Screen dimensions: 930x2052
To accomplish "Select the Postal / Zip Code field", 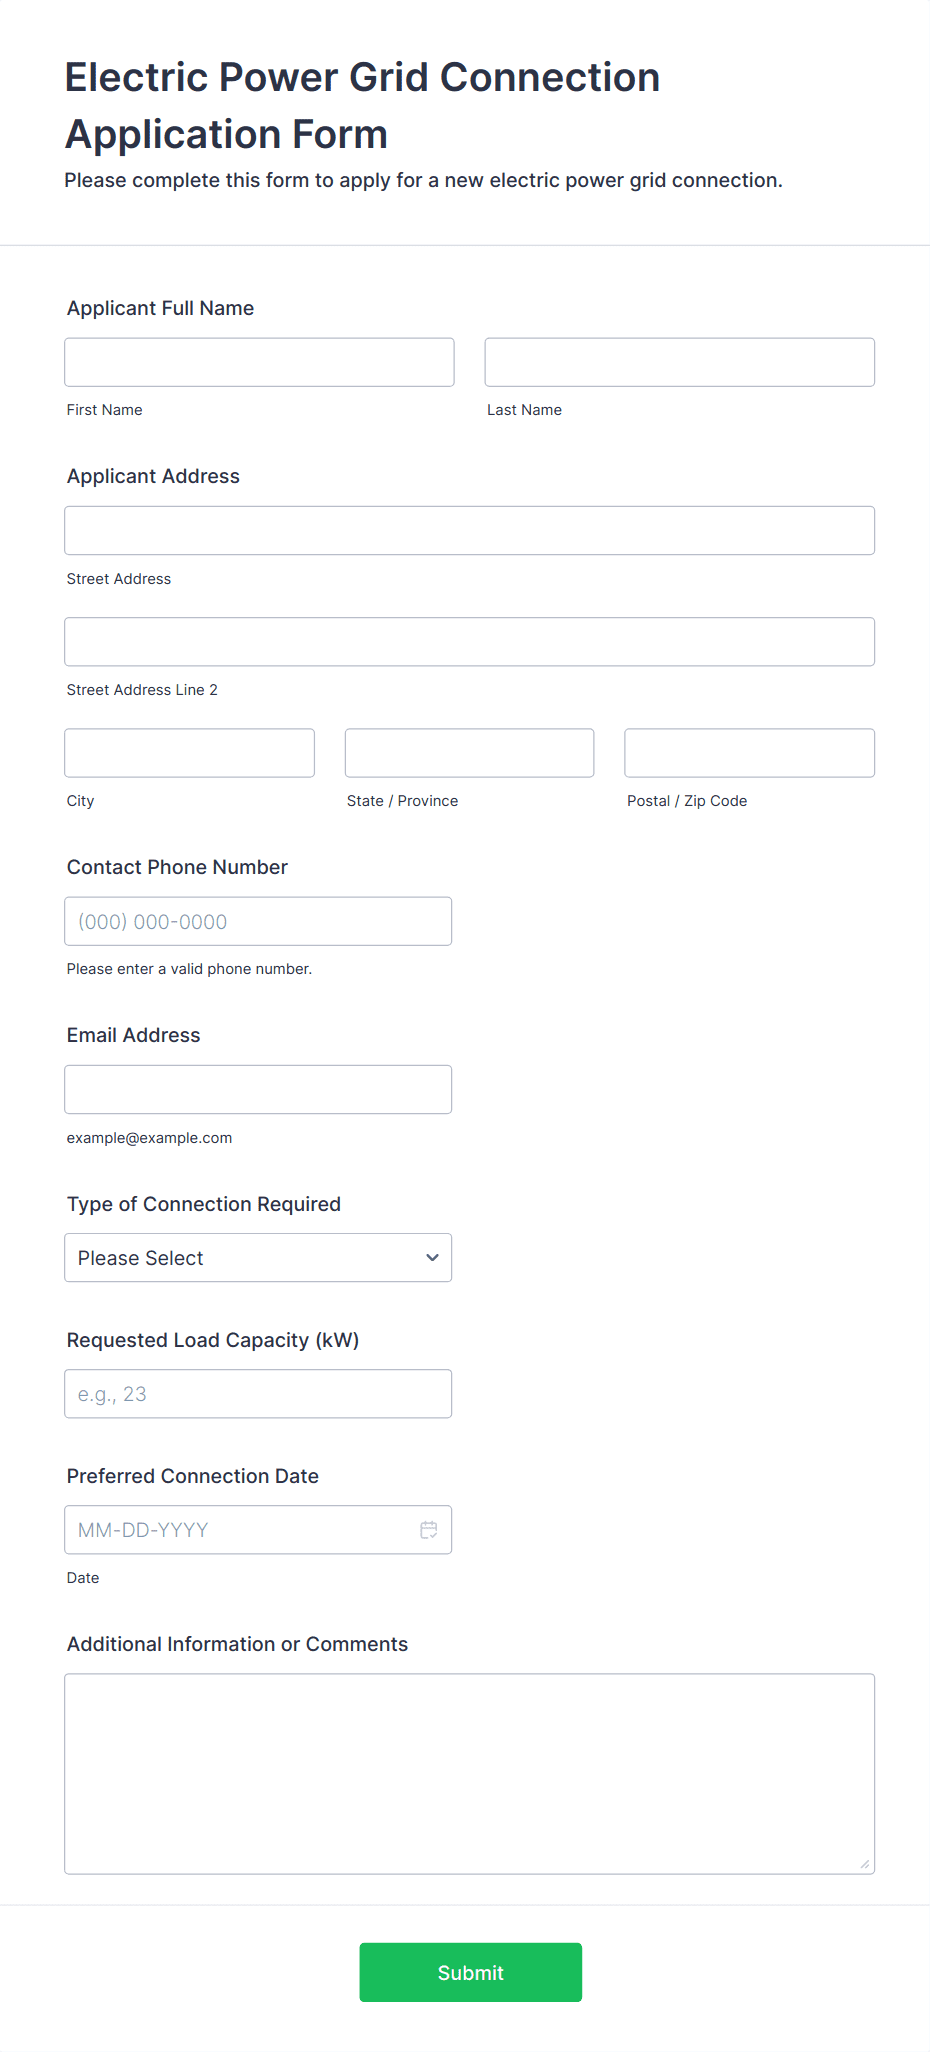I will [748, 752].
